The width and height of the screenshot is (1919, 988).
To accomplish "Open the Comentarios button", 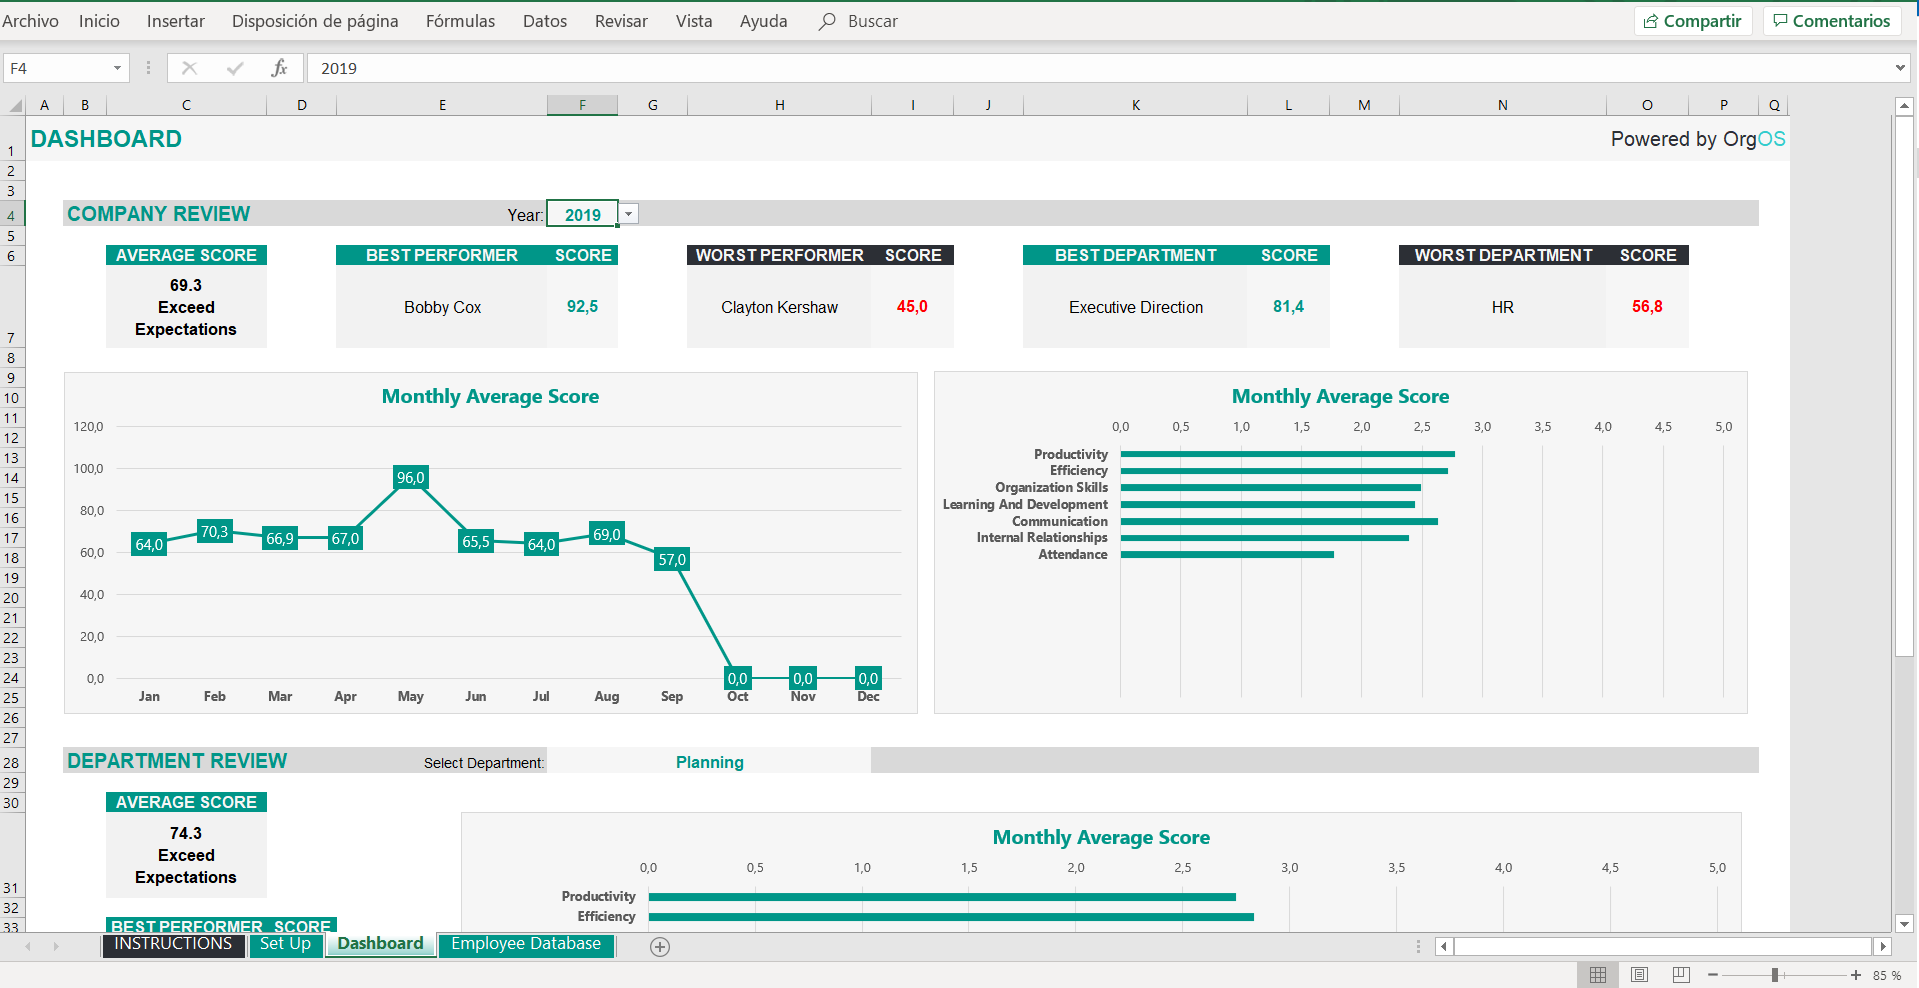I will pyautogui.click(x=1831, y=21).
